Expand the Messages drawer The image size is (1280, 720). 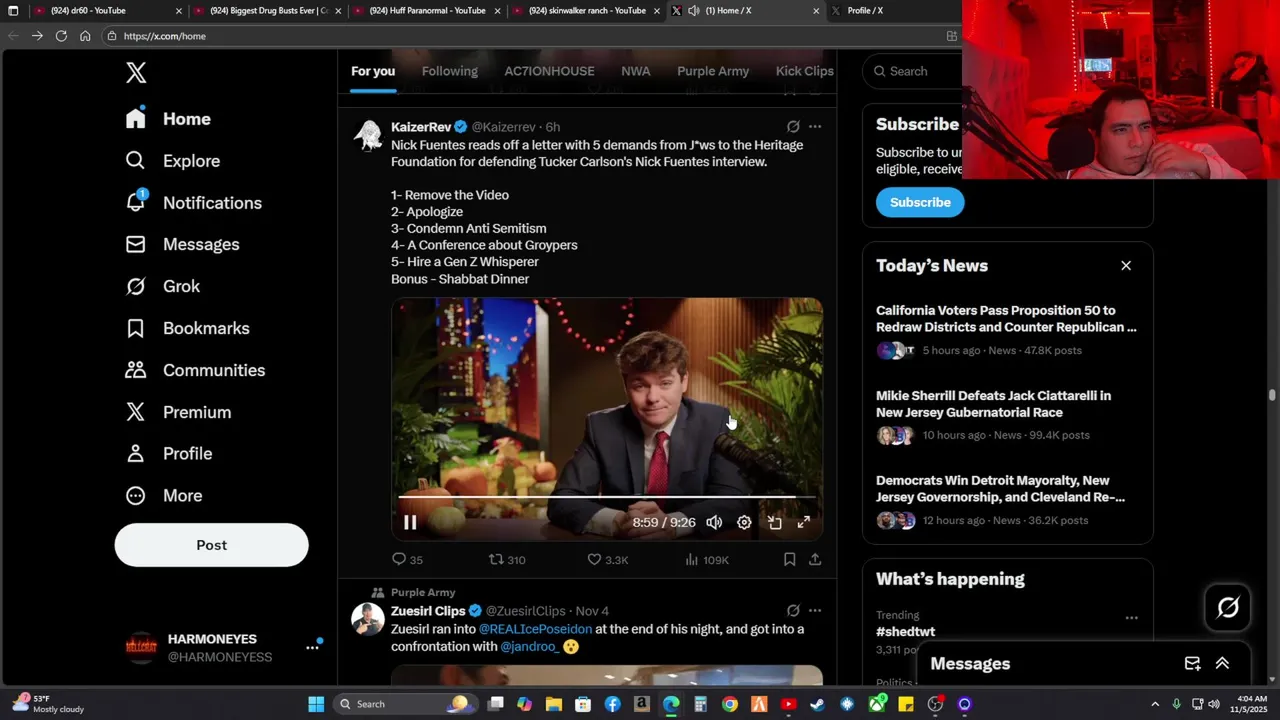(1222, 664)
